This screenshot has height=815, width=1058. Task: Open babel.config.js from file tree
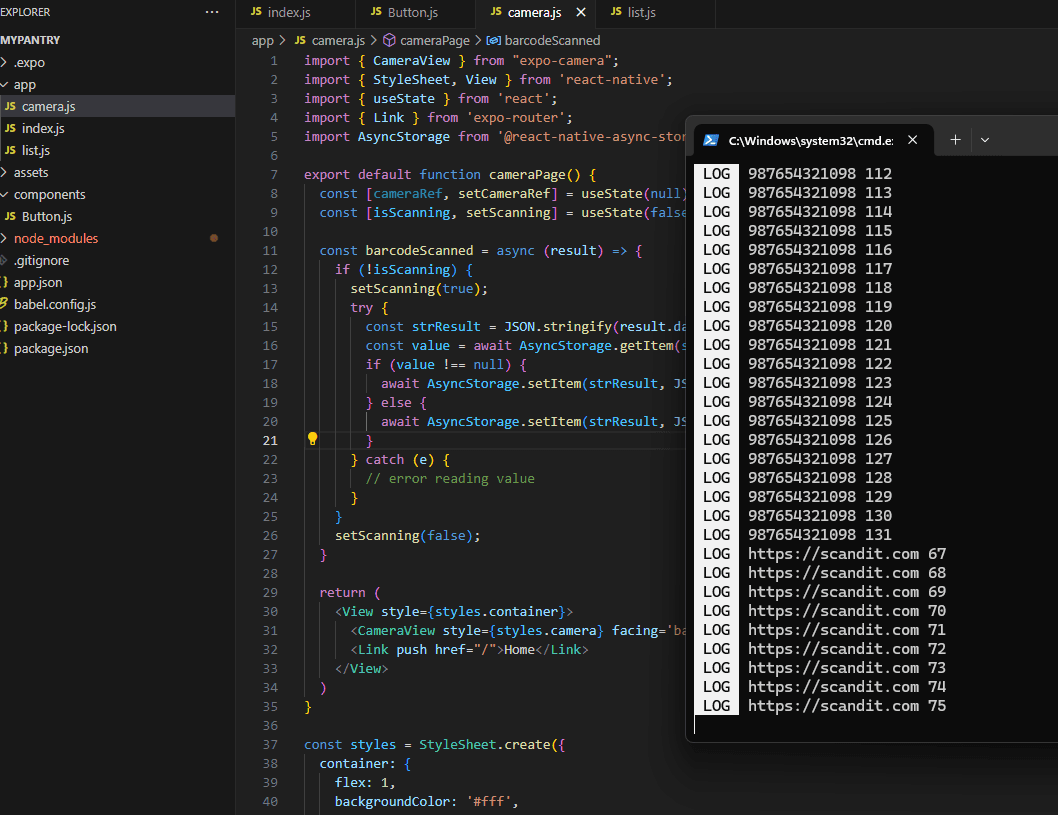pos(54,305)
